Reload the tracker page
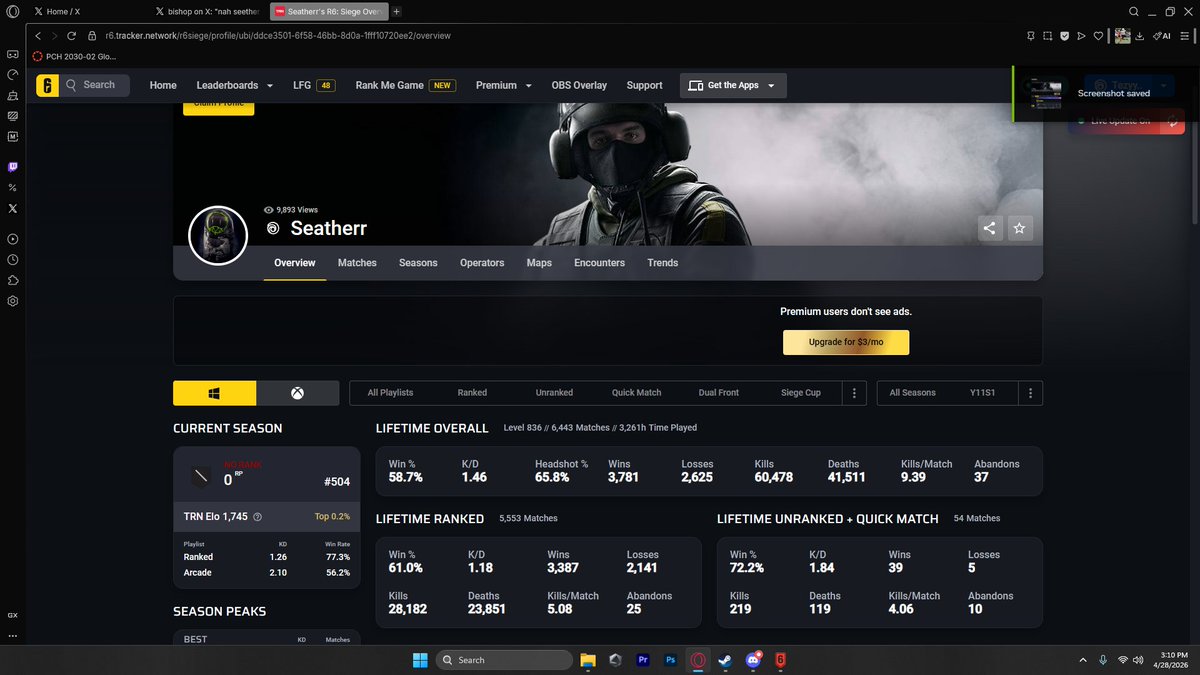 pos(72,35)
